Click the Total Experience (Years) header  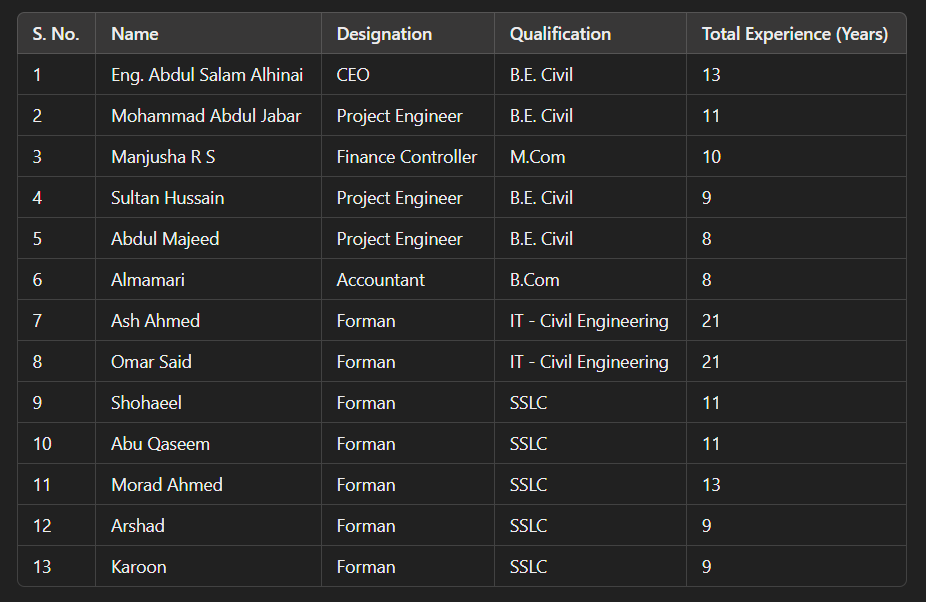(794, 34)
